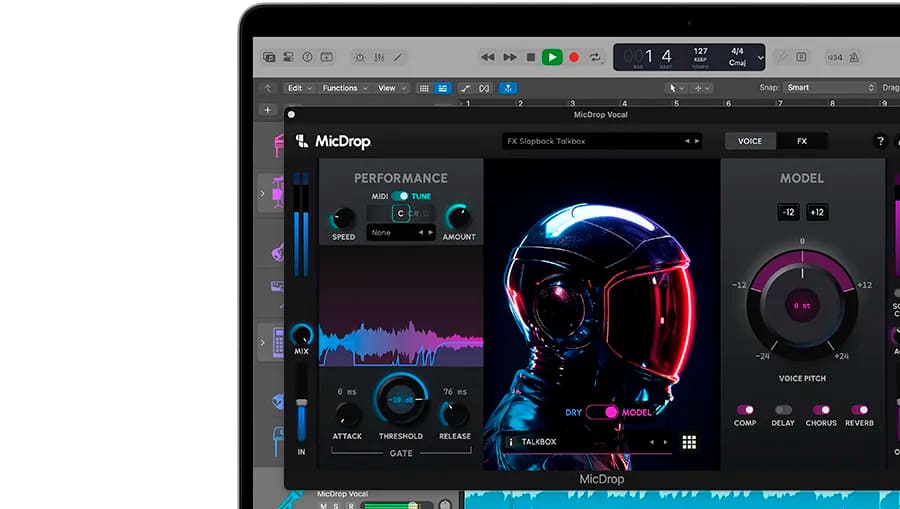Click the gate ATTACK knob

coord(347,414)
